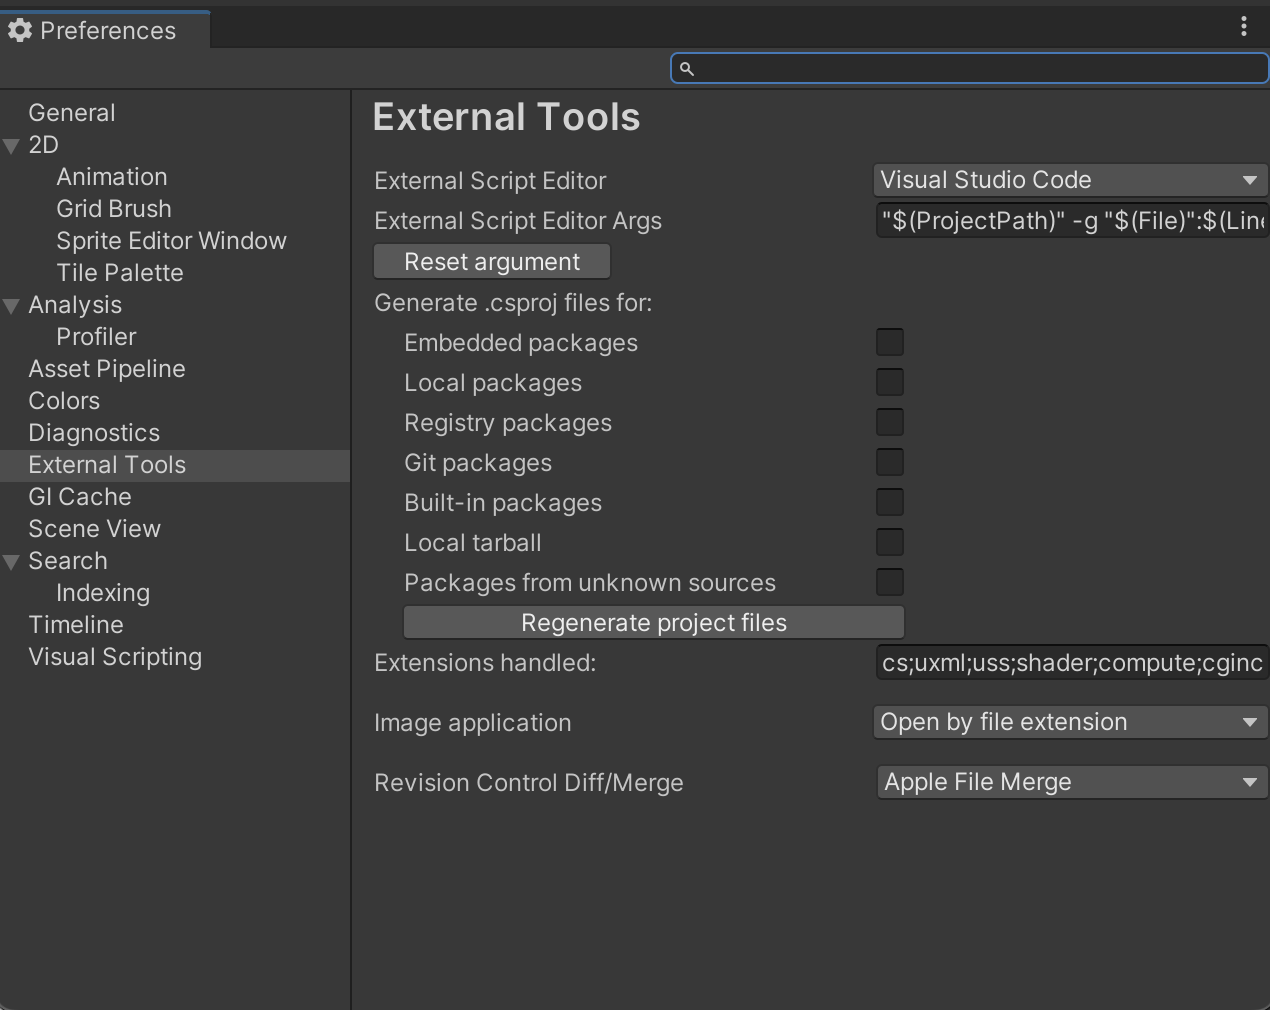This screenshot has width=1270, height=1010.
Task: Enable Registry packages checkbox
Action: click(x=889, y=422)
